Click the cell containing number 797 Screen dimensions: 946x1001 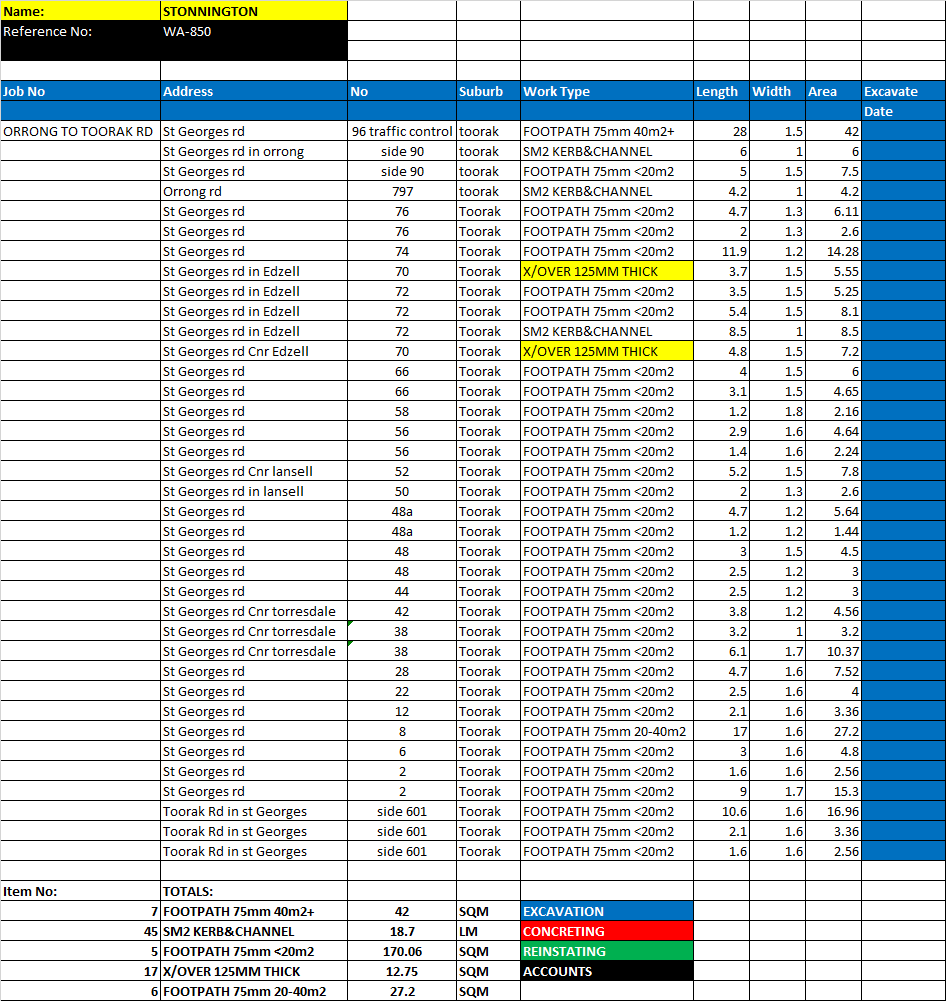tap(402, 191)
